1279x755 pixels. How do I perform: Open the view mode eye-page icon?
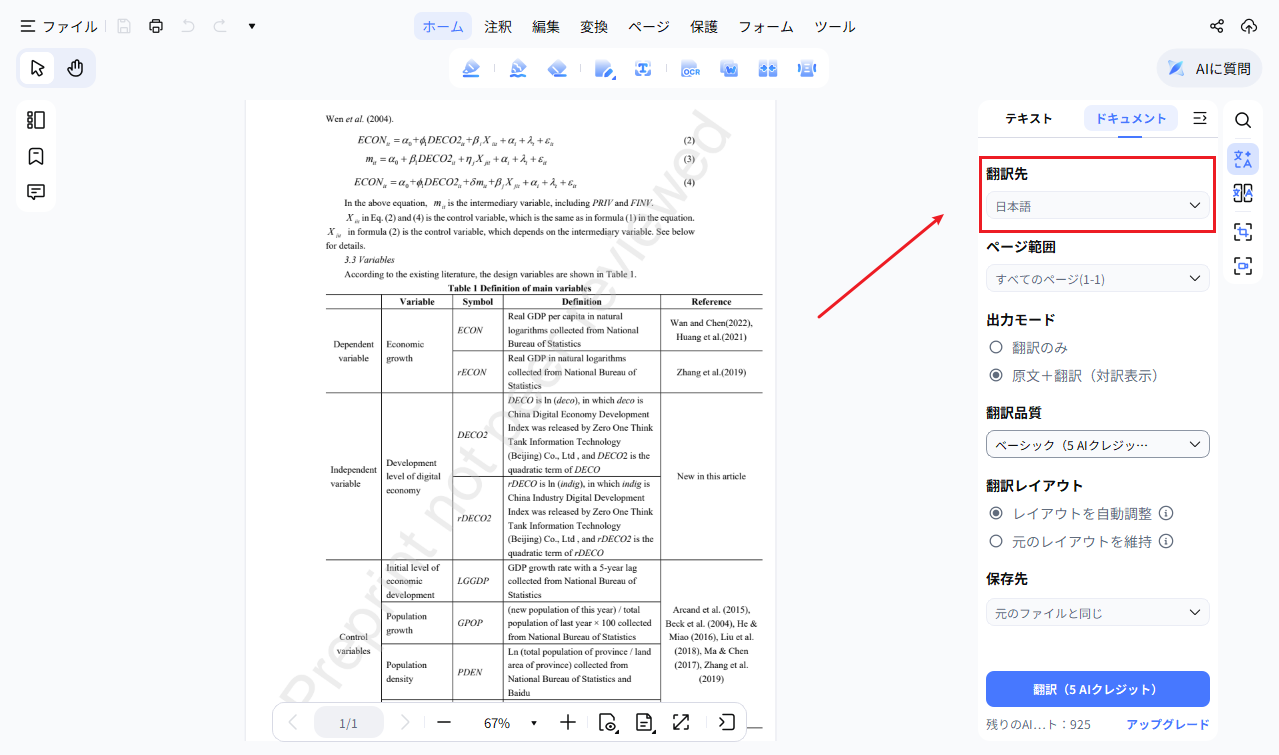point(607,723)
